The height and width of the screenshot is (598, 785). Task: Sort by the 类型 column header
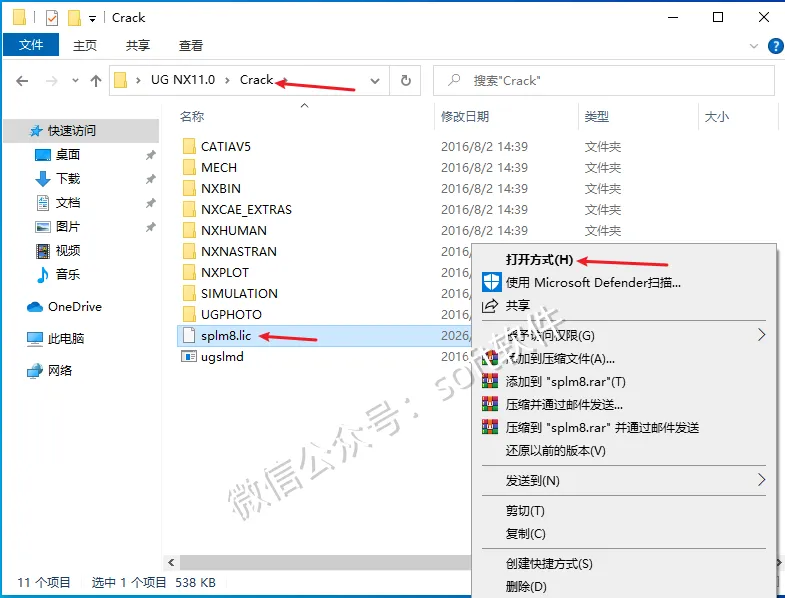[597, 117]
